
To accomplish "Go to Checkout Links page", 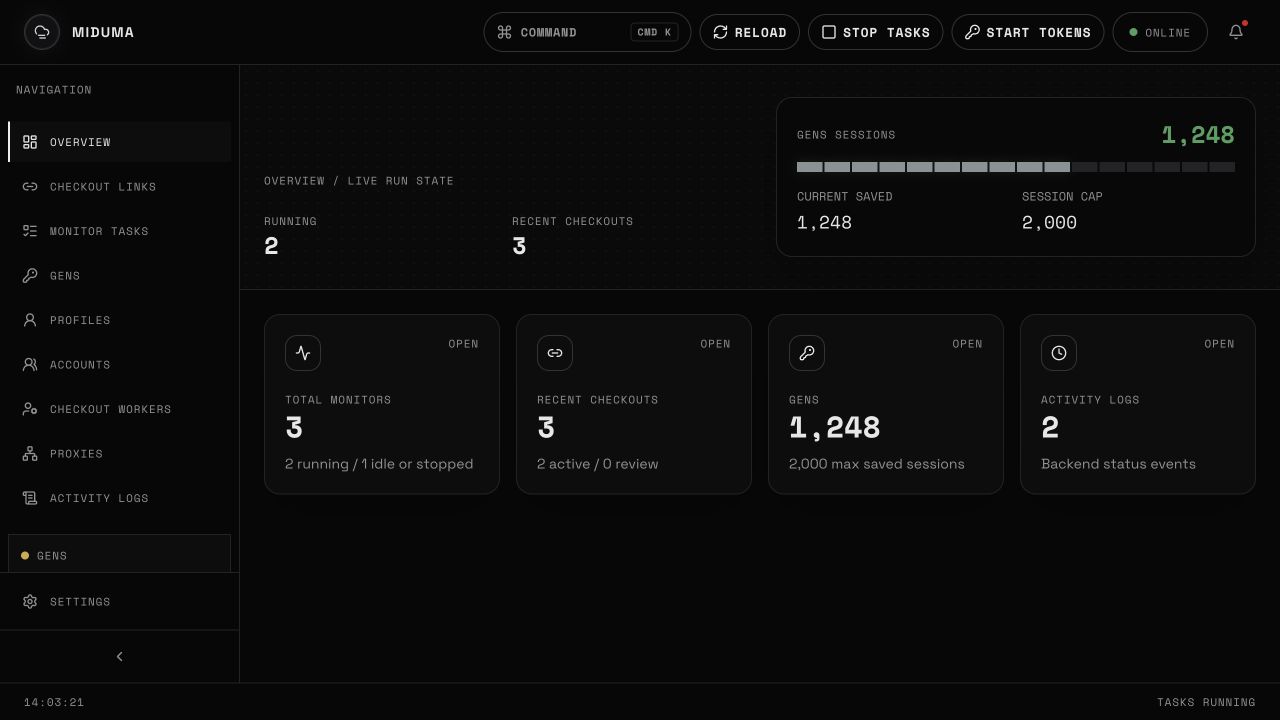I will (120, 187).
